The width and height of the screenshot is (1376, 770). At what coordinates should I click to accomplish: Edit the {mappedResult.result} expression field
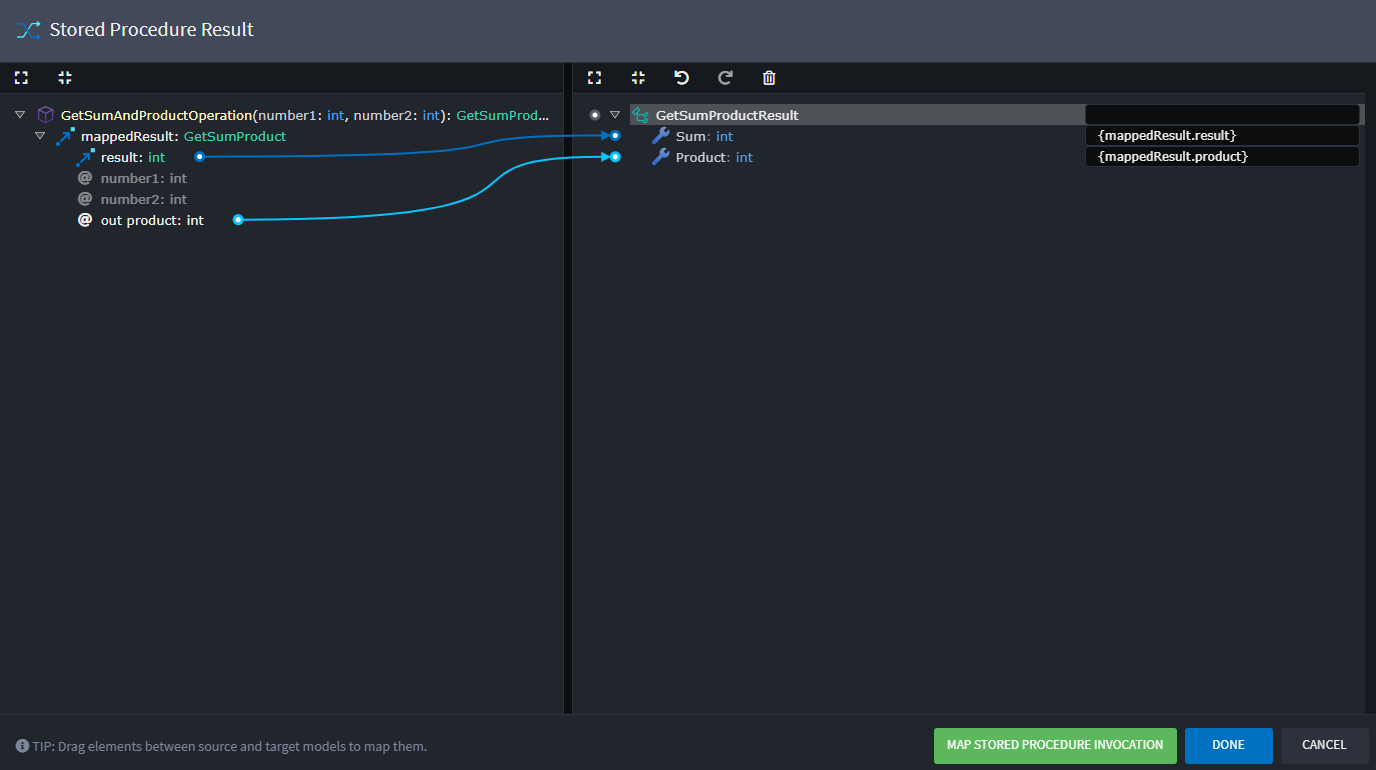pyautogui.click(x=1222, y=135)
